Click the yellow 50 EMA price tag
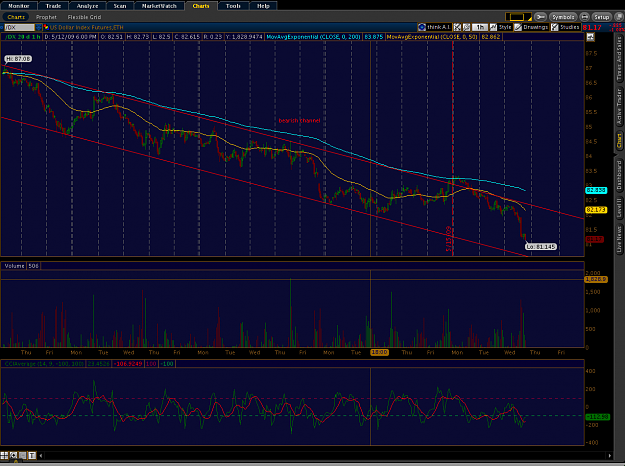Image resolution: width=625 pixels, height=466 pixels. (596, 209)
